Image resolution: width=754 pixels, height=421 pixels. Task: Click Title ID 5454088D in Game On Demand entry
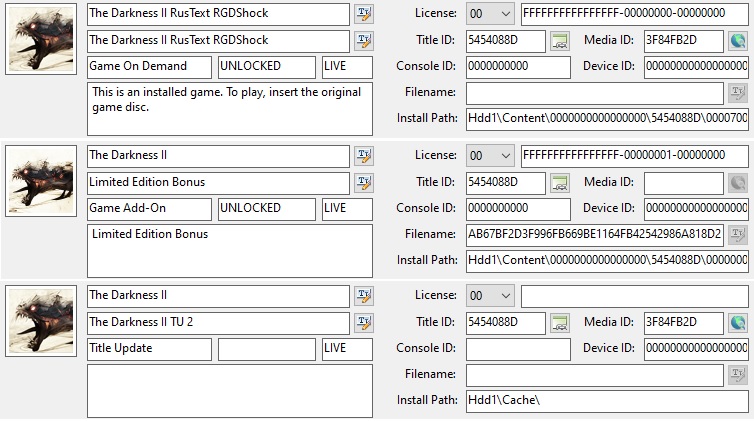coord(506,41)
